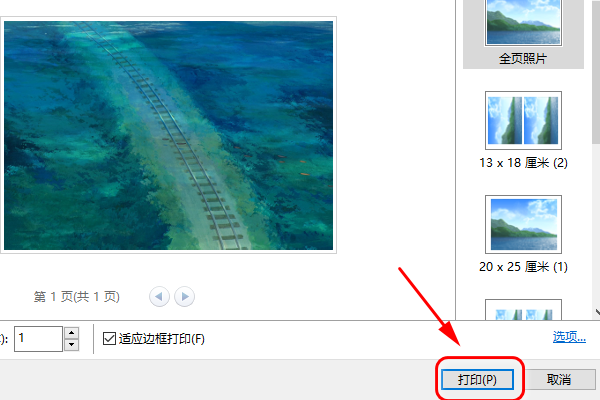This screenshot has height=400, width=600.
Task: Click the 13 x 18 厘米 (2) caption text
Action: coord(523,163)
